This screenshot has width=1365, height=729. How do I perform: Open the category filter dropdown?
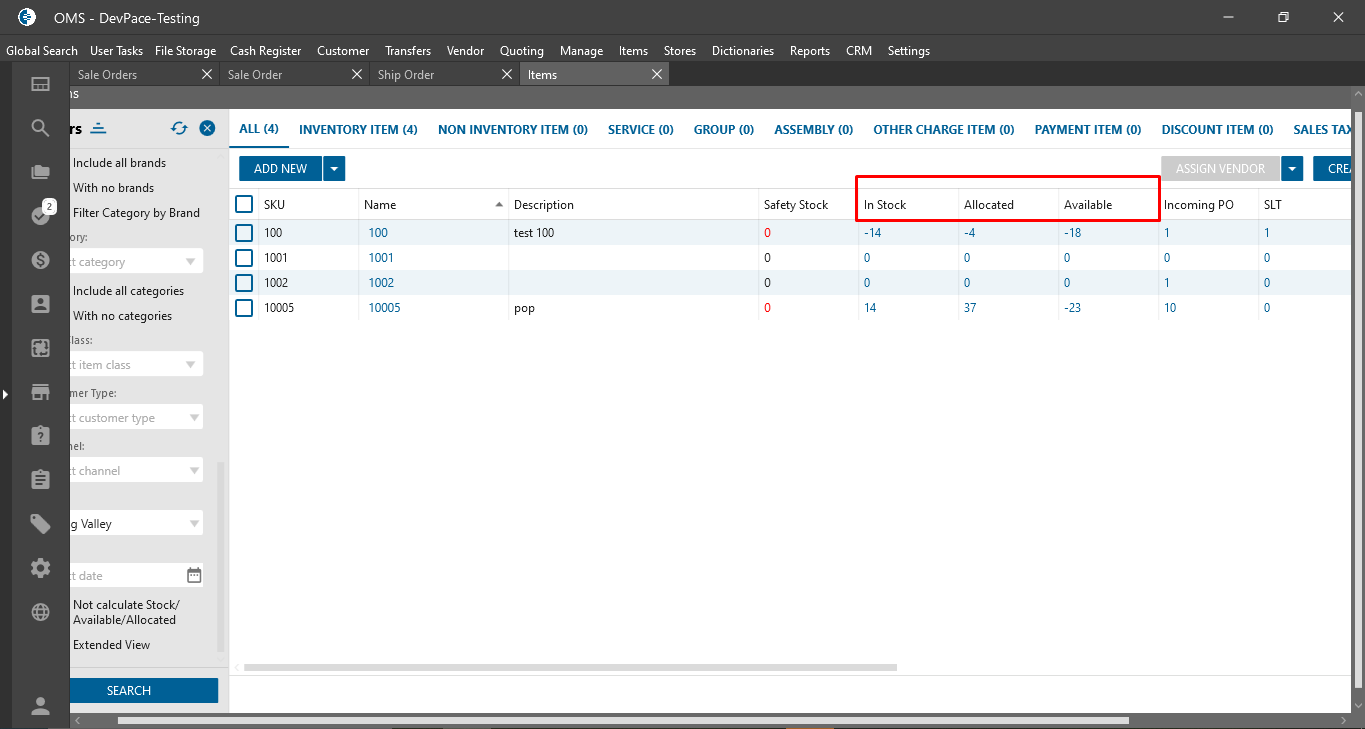point(191,262)
